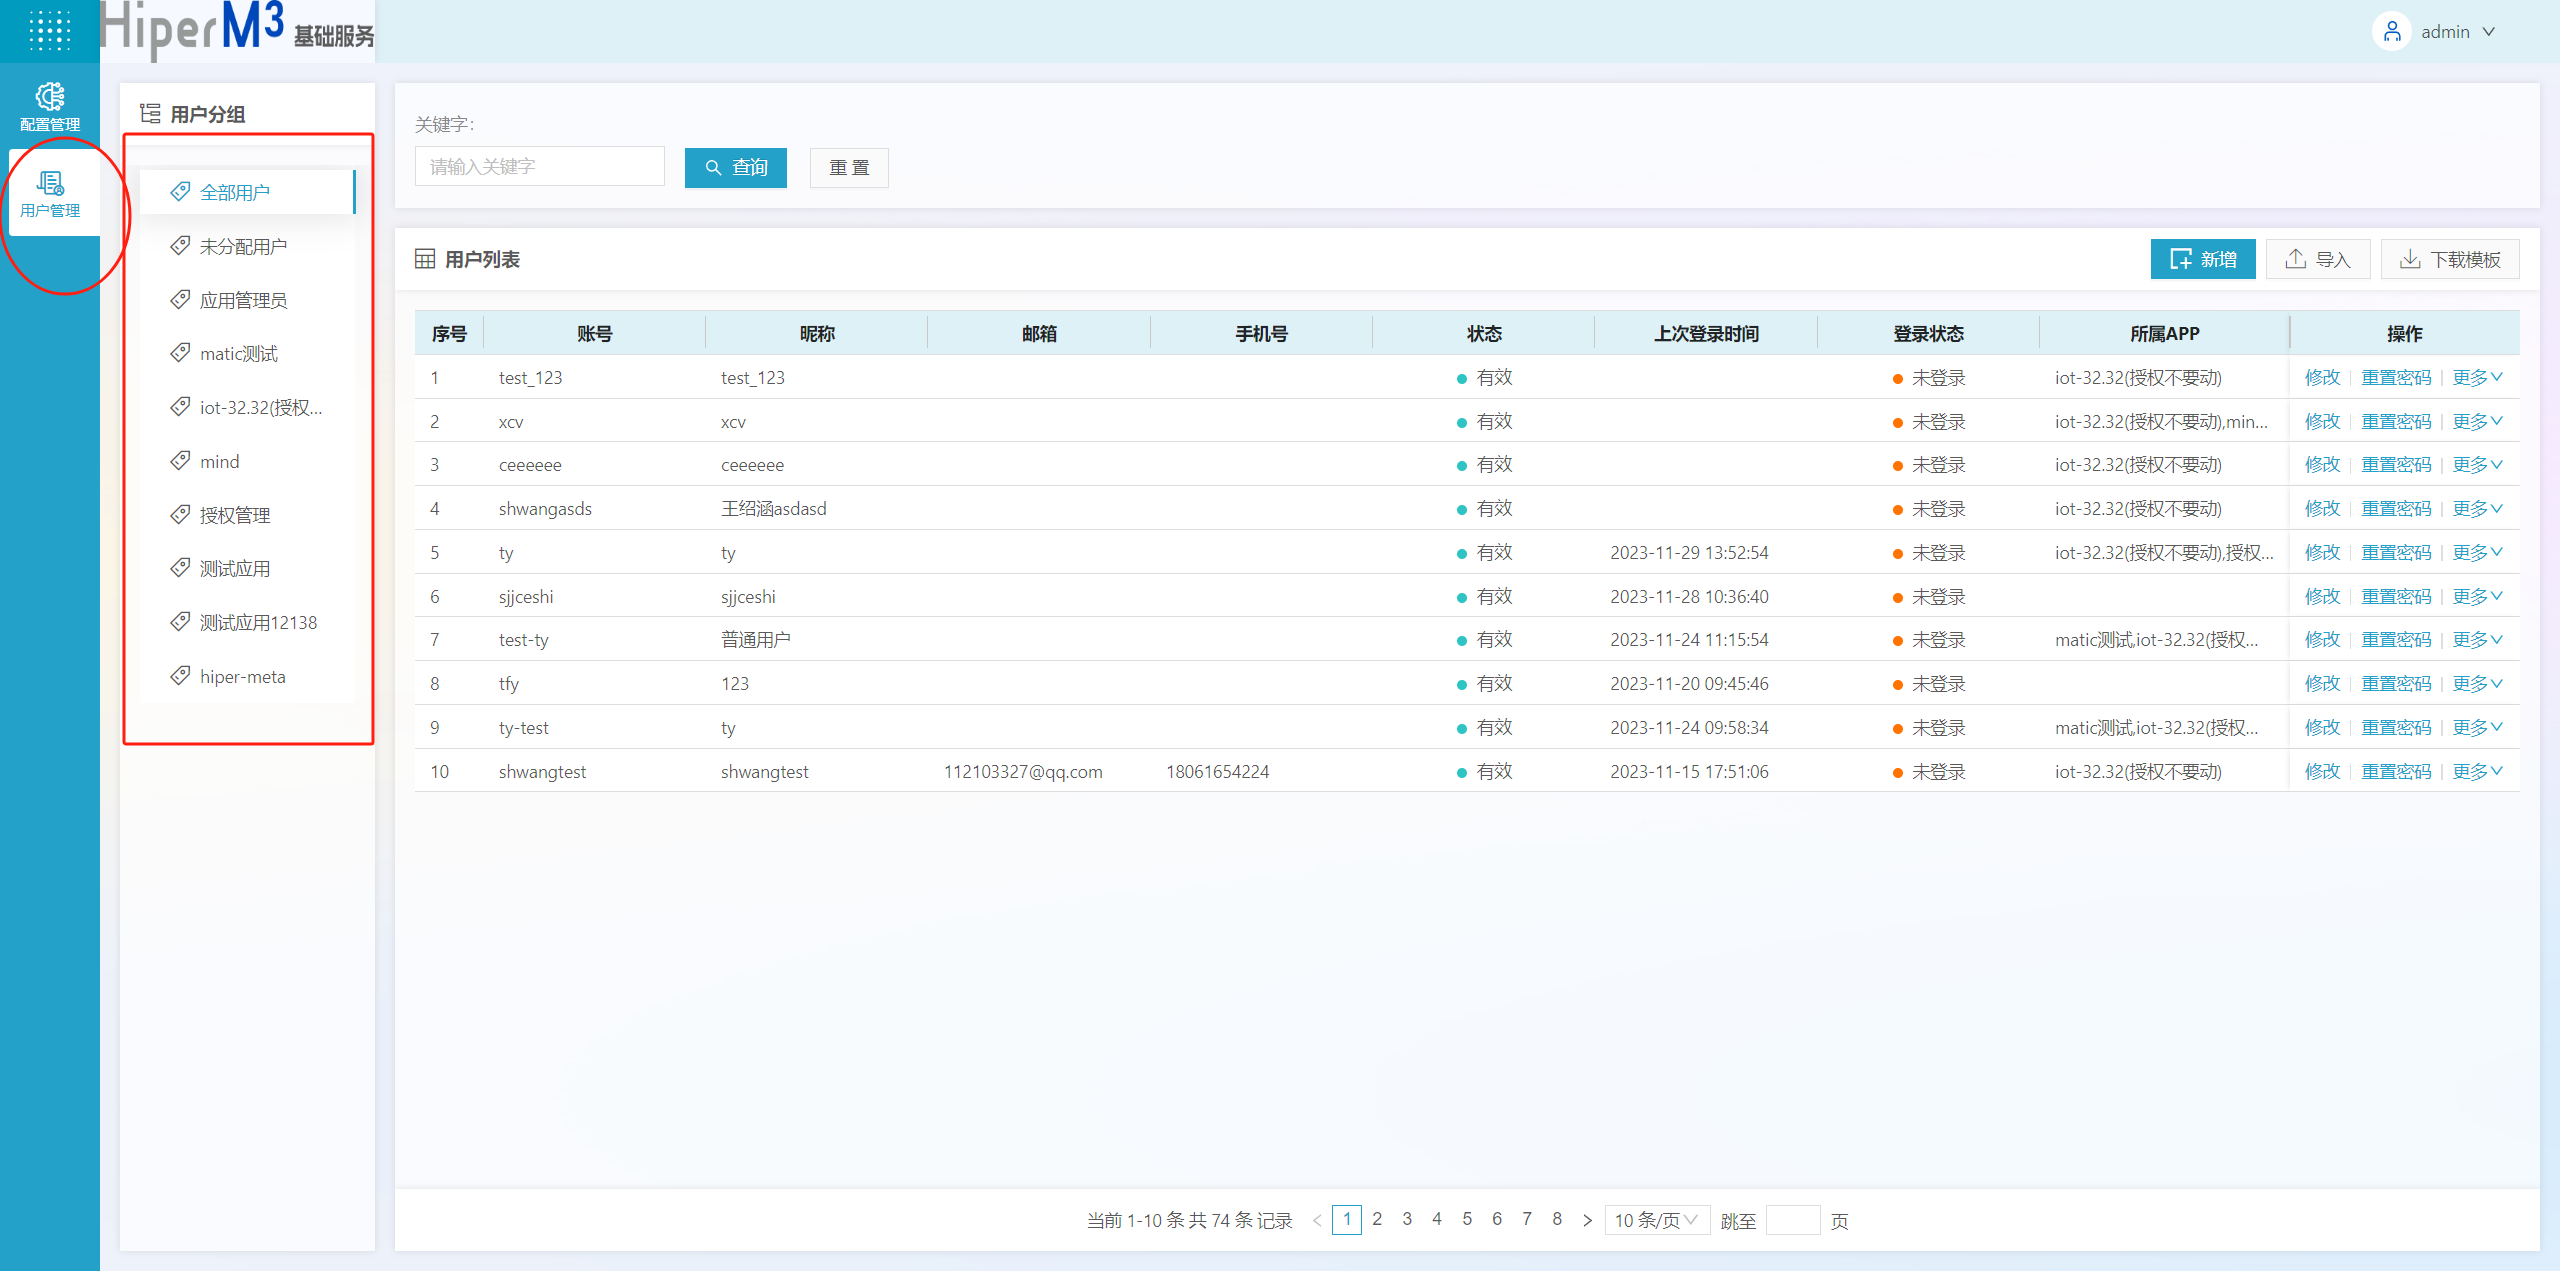Click the 关键字 keyword input field
The width and height of the screenshot is (2560, 1271).
[x=539, y=167]
